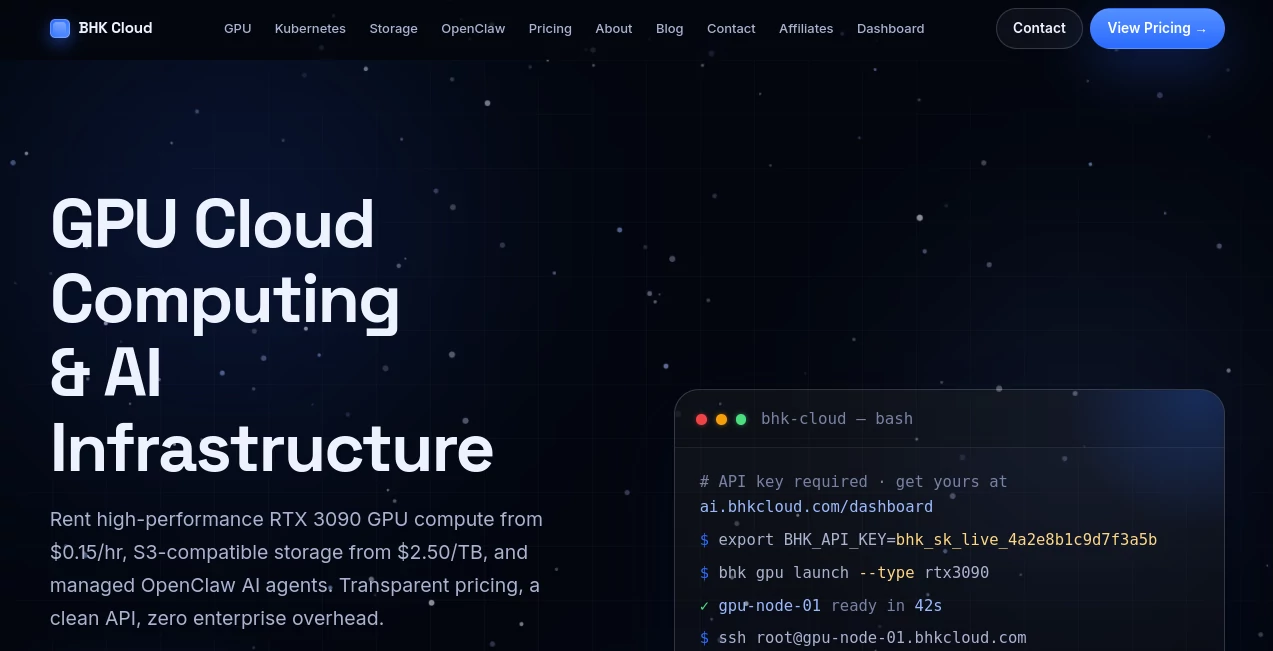
Task: Click the BHK Cloud brand name
Action: point(116,28)
